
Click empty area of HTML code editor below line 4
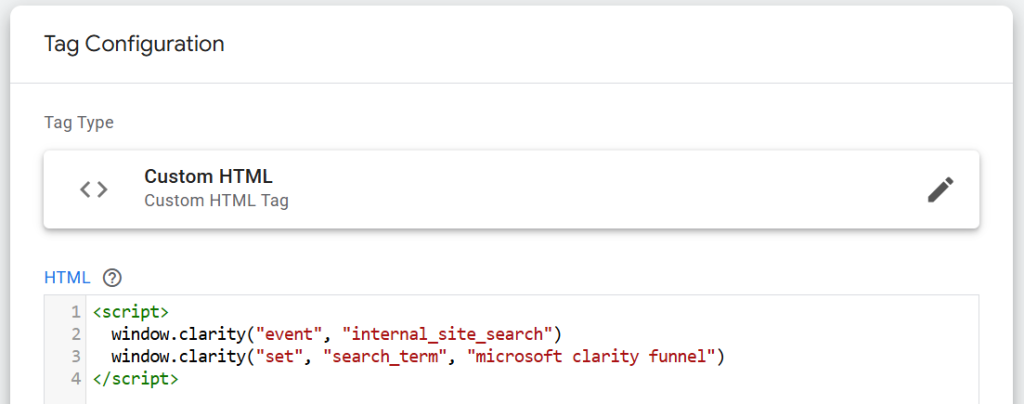[x=532, y=396]
